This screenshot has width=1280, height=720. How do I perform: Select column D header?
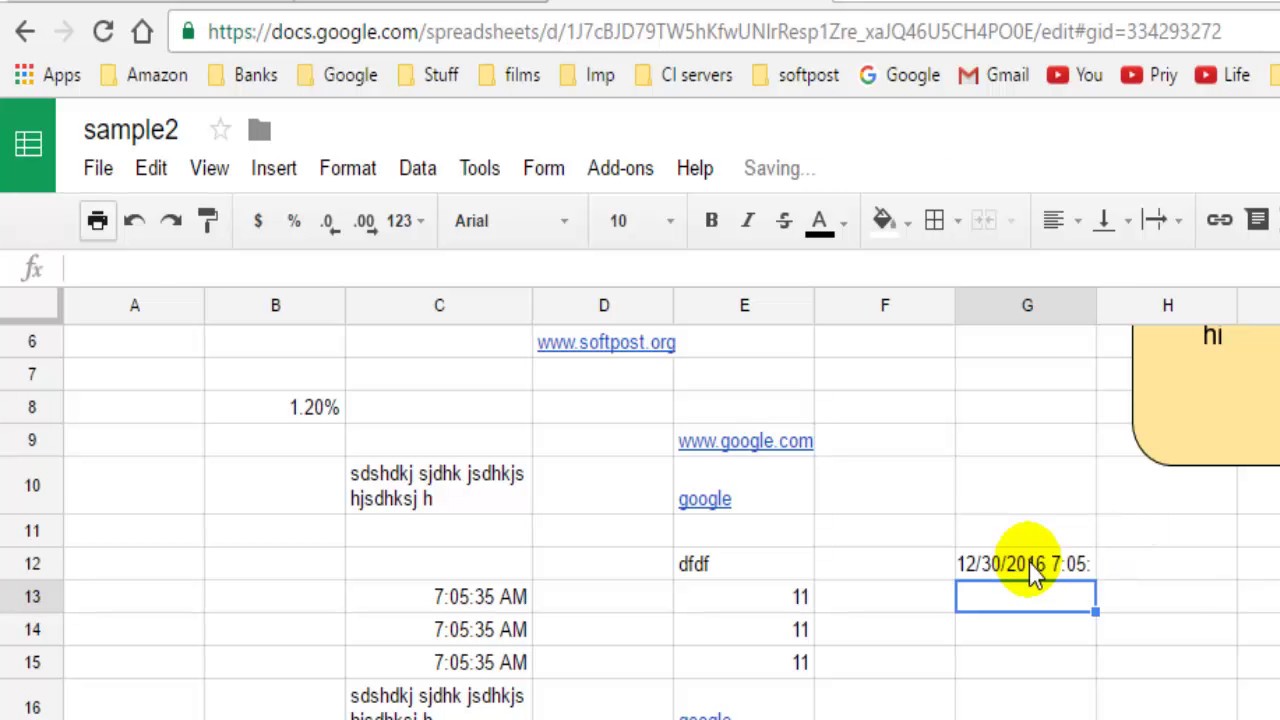point(603,305)
